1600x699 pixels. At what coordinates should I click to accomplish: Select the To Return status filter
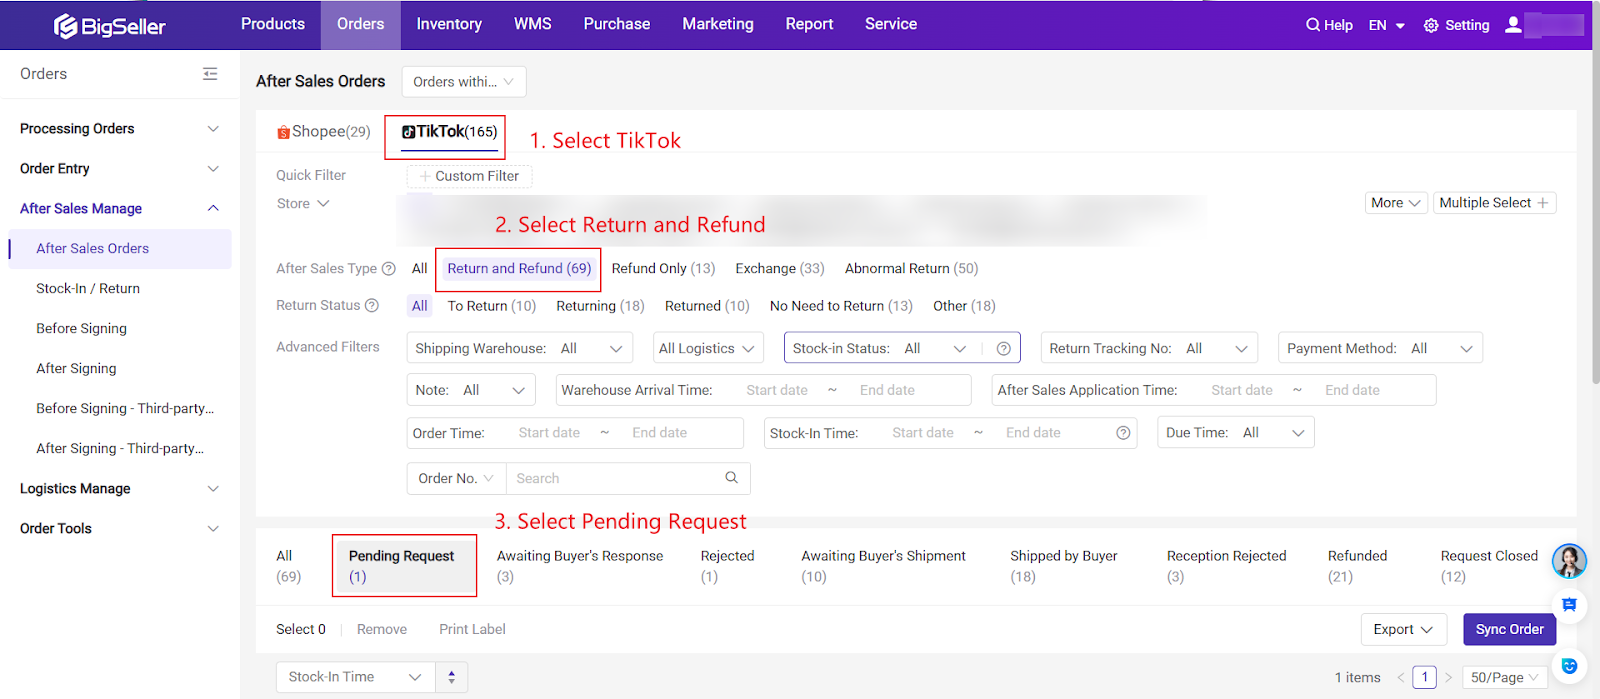pos(491,306)
